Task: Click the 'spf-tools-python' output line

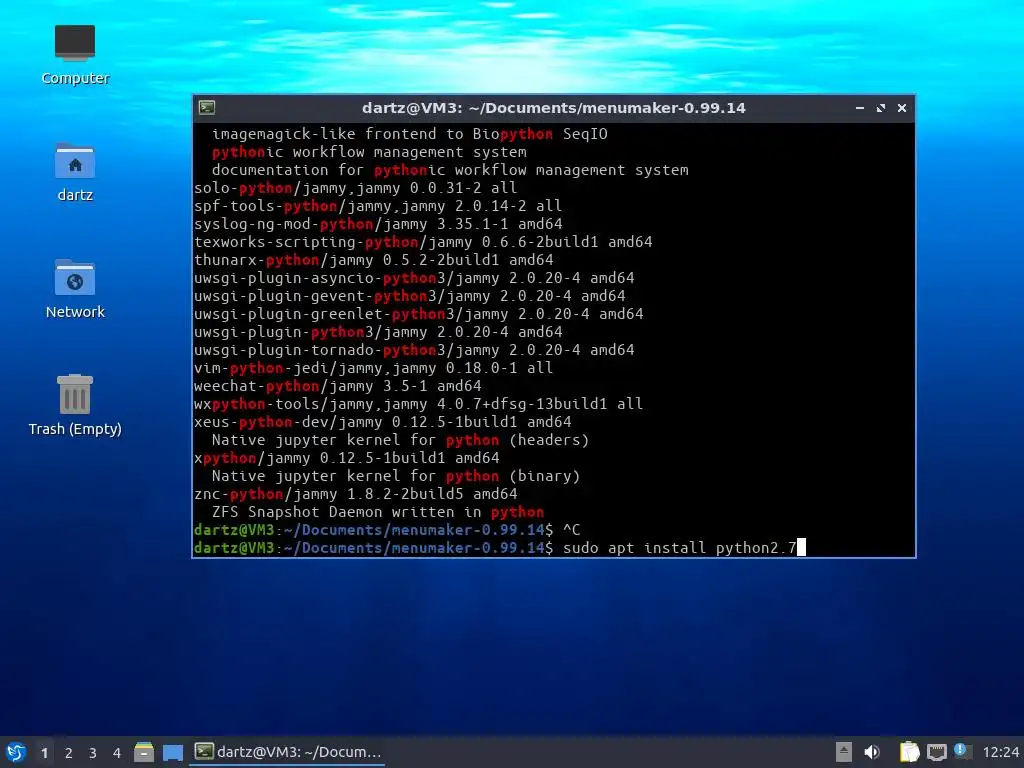Action: (x=377, y=206)
